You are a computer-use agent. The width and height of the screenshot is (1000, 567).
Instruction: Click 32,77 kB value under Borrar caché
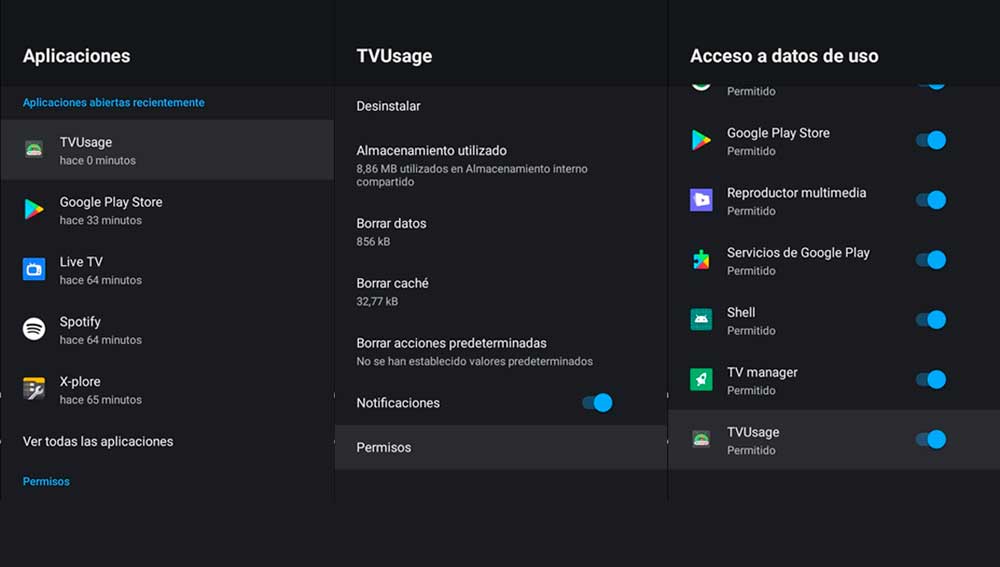click(377, 302)
